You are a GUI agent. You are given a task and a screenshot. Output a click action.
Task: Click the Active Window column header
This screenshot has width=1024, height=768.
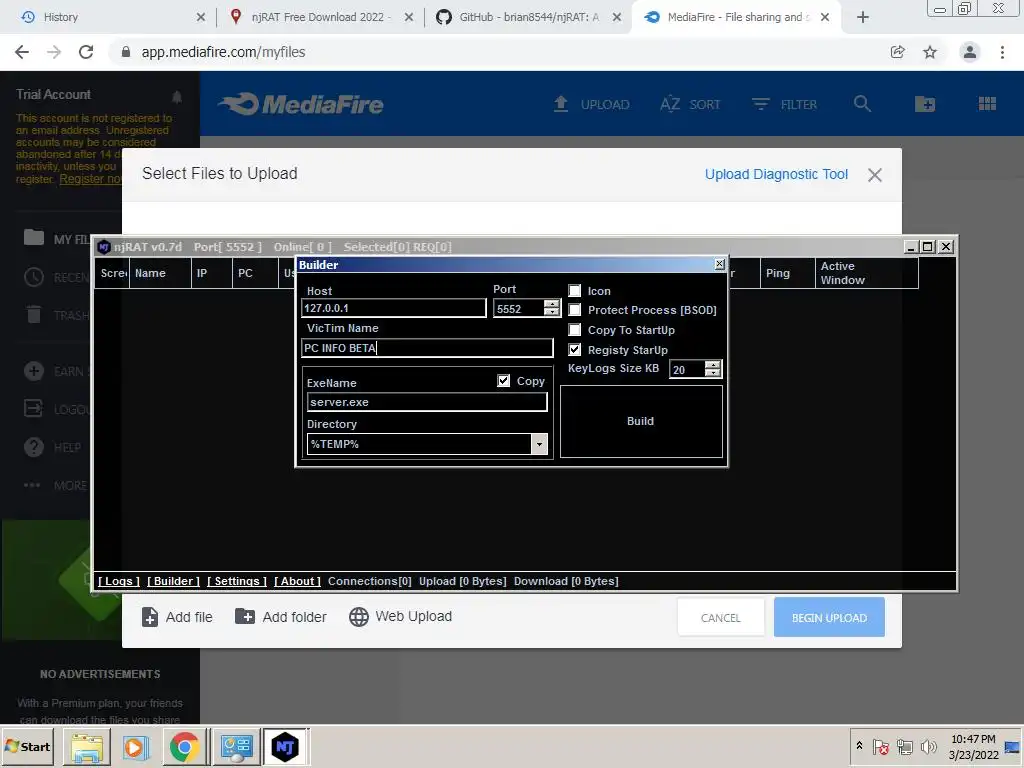pyautogui.click(x=867, y=273)
